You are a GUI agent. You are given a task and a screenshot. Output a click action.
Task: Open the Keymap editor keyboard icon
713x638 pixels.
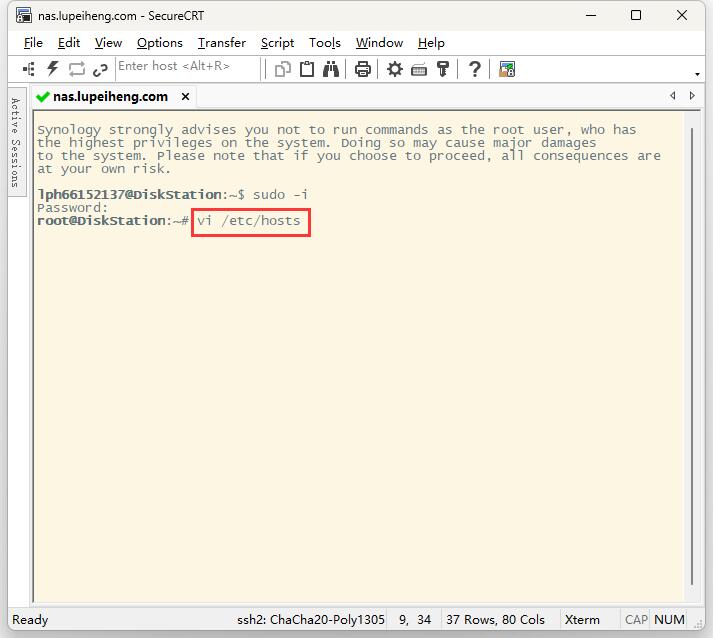point(419,69)
